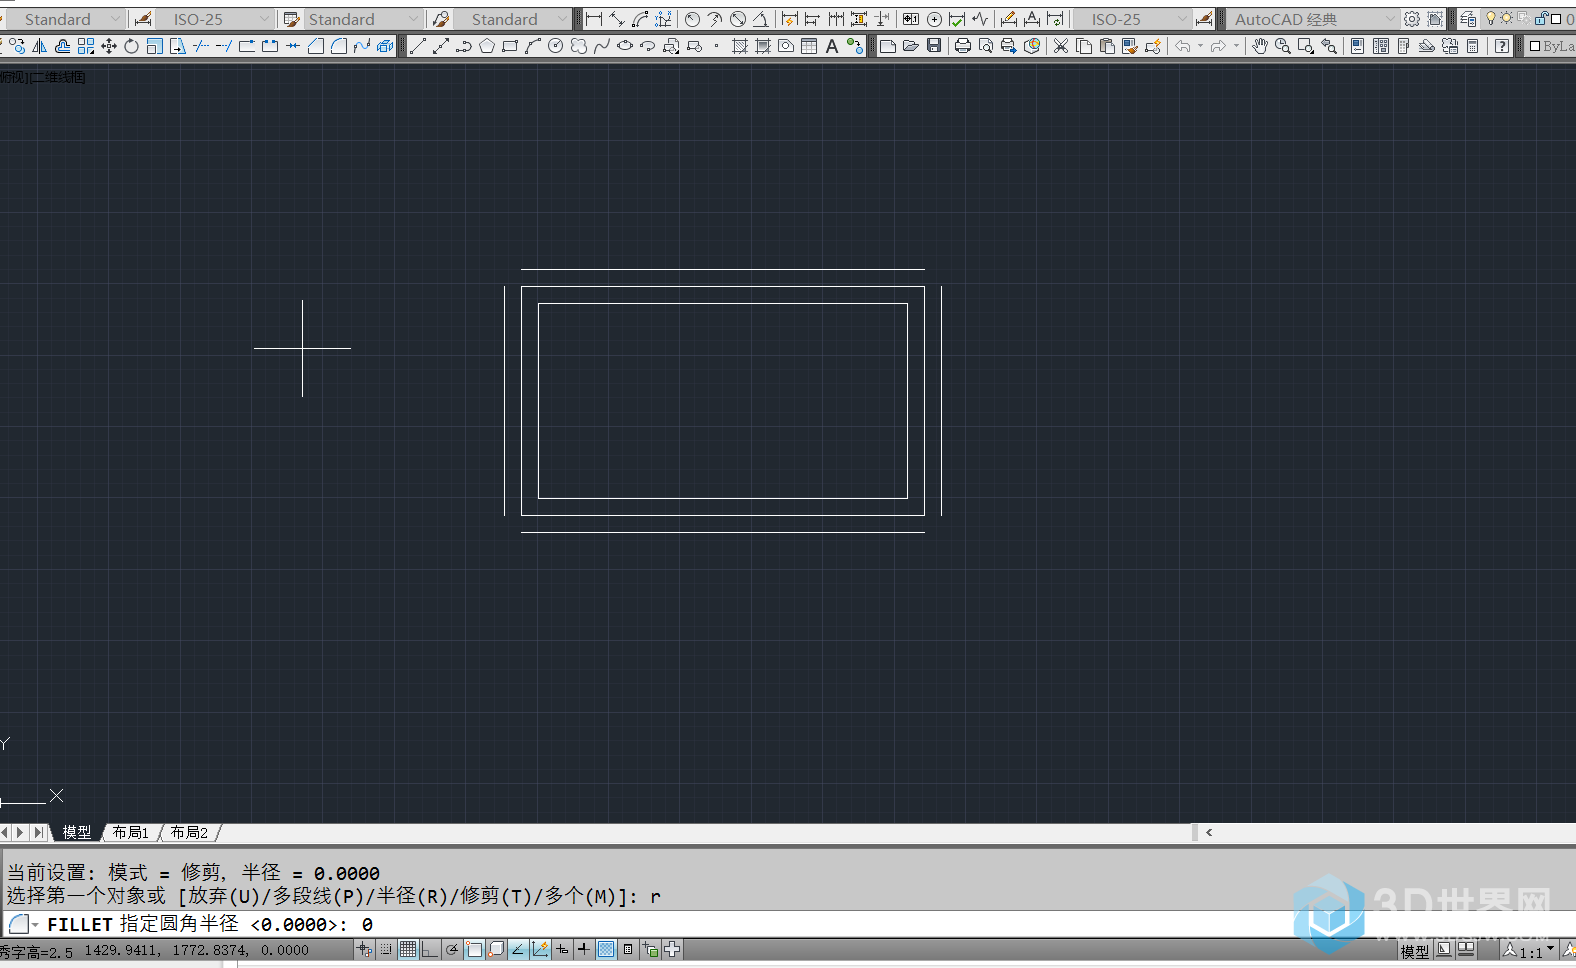This screenshot has height=968, width=1576.
Task: Select the Hatch tool
Action: pyautogui.click(x=740, y=46)
